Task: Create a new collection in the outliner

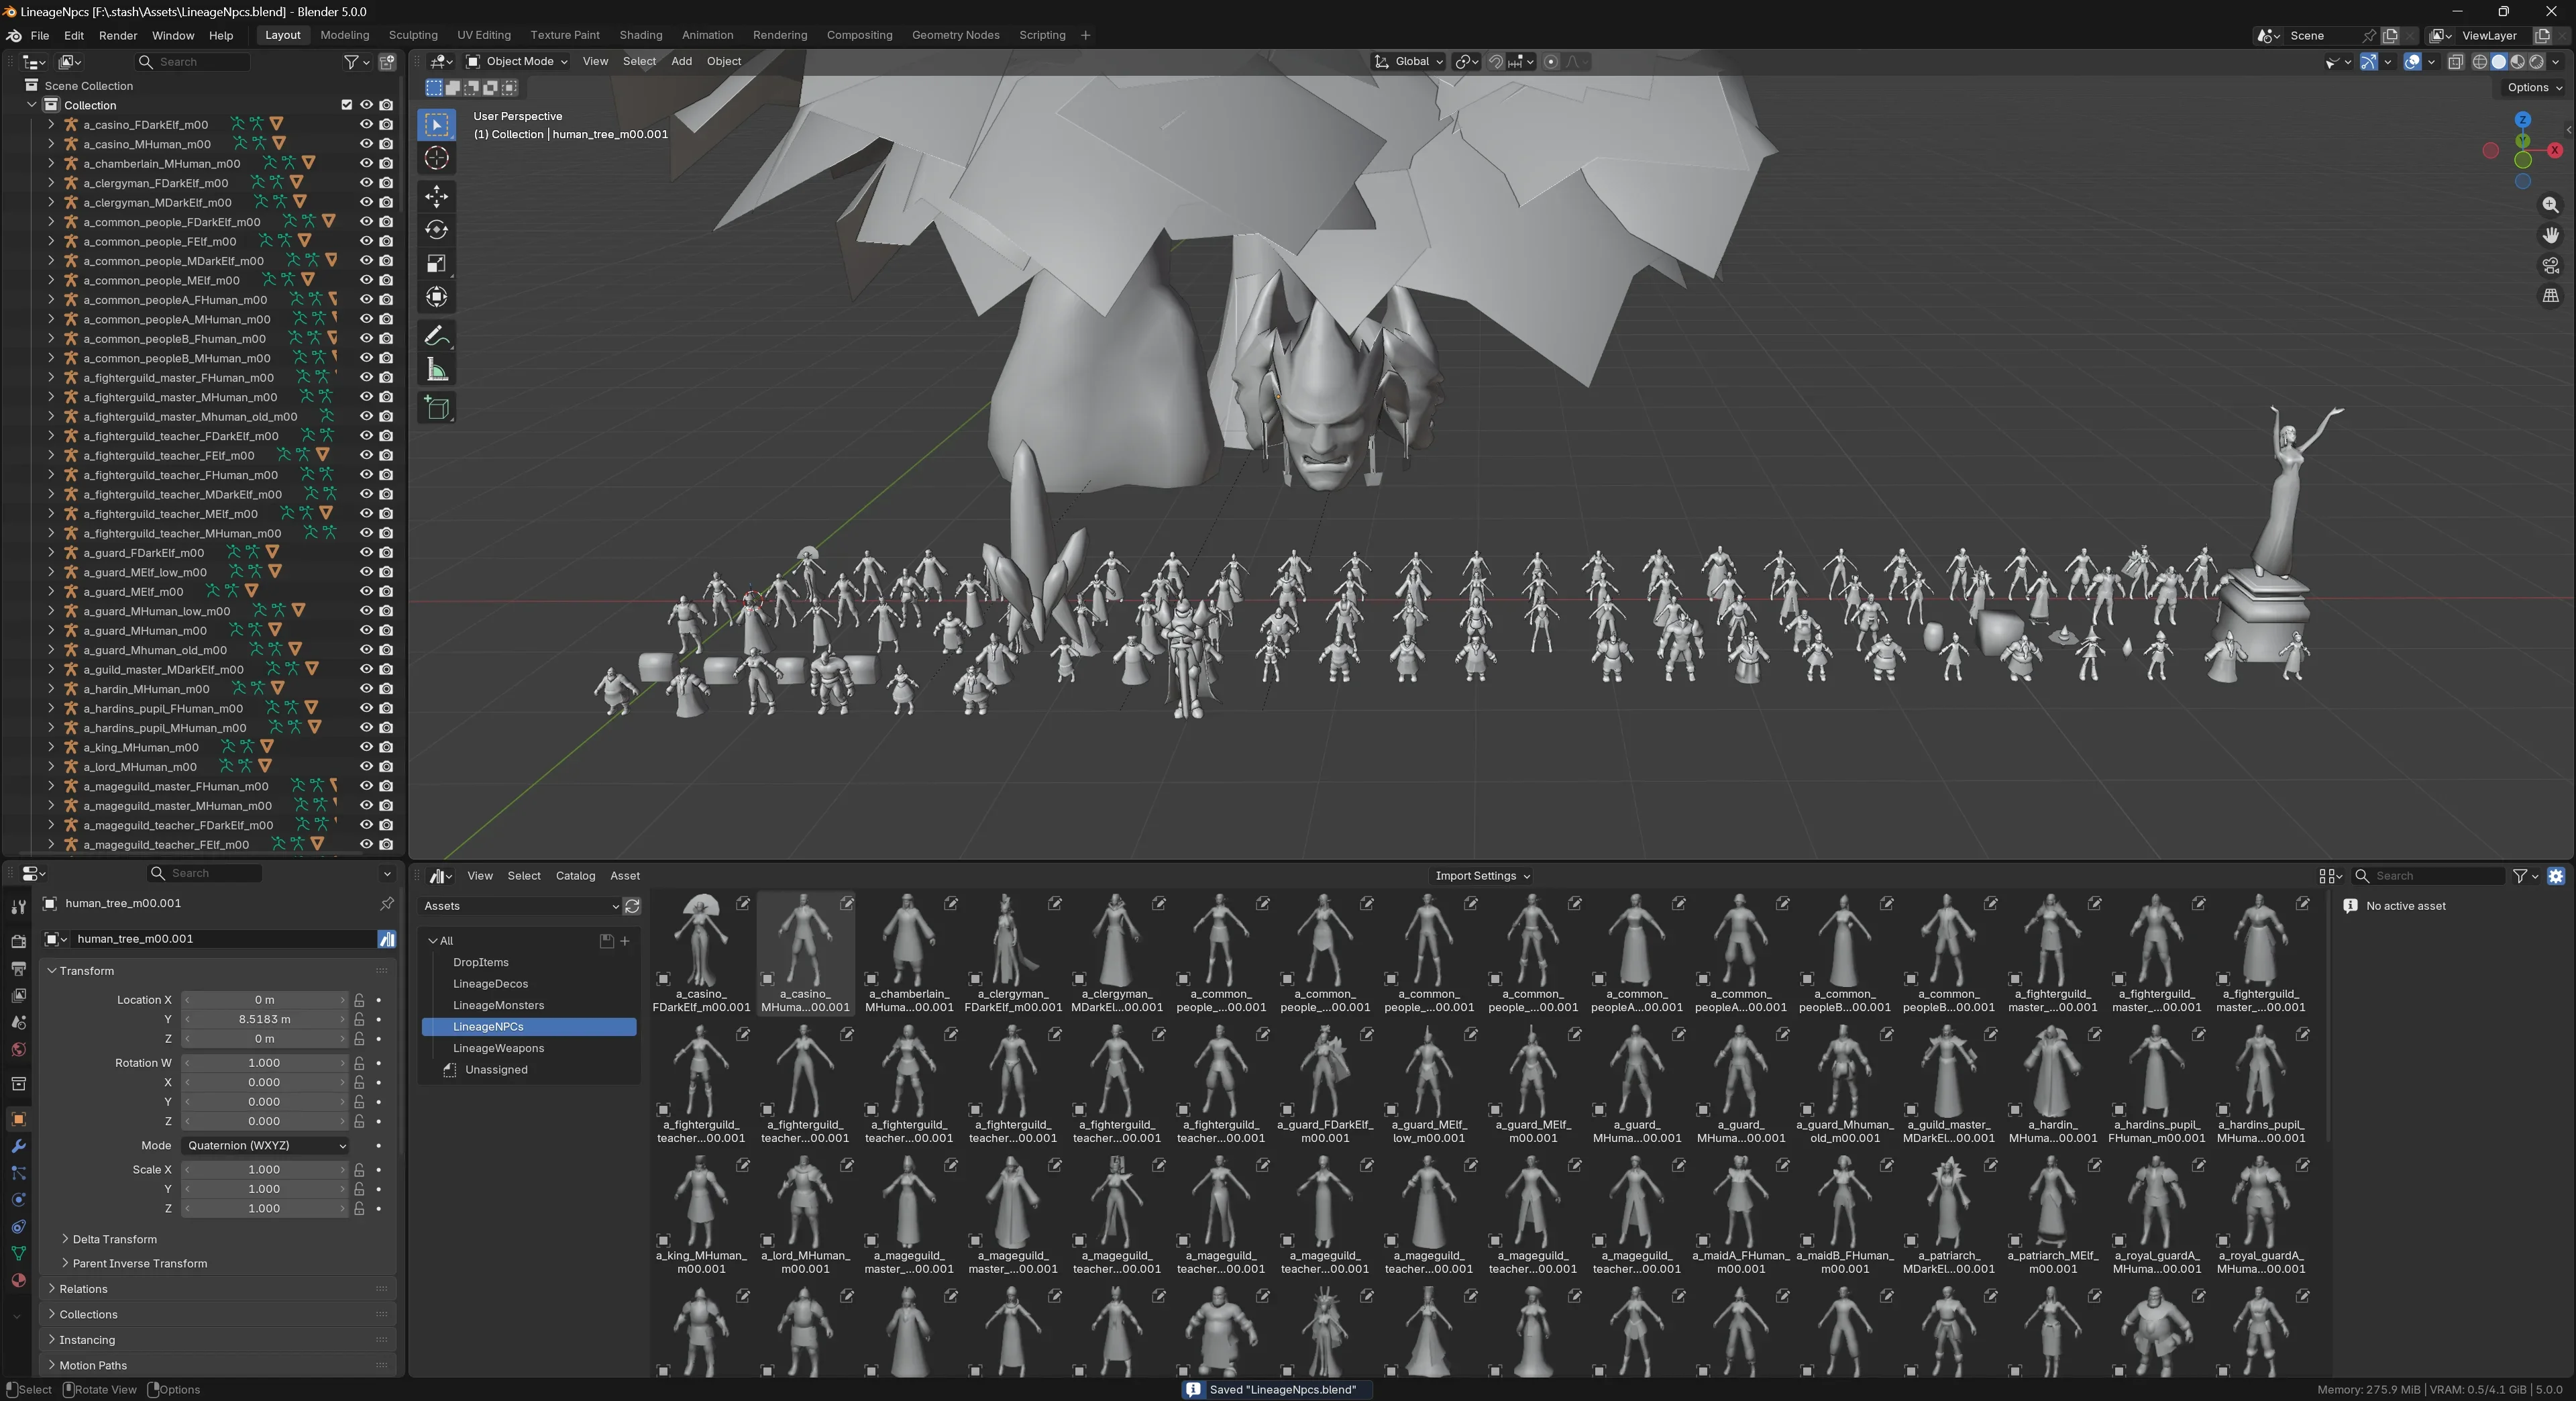Action: pyautogui.click(x=387, y=62)
